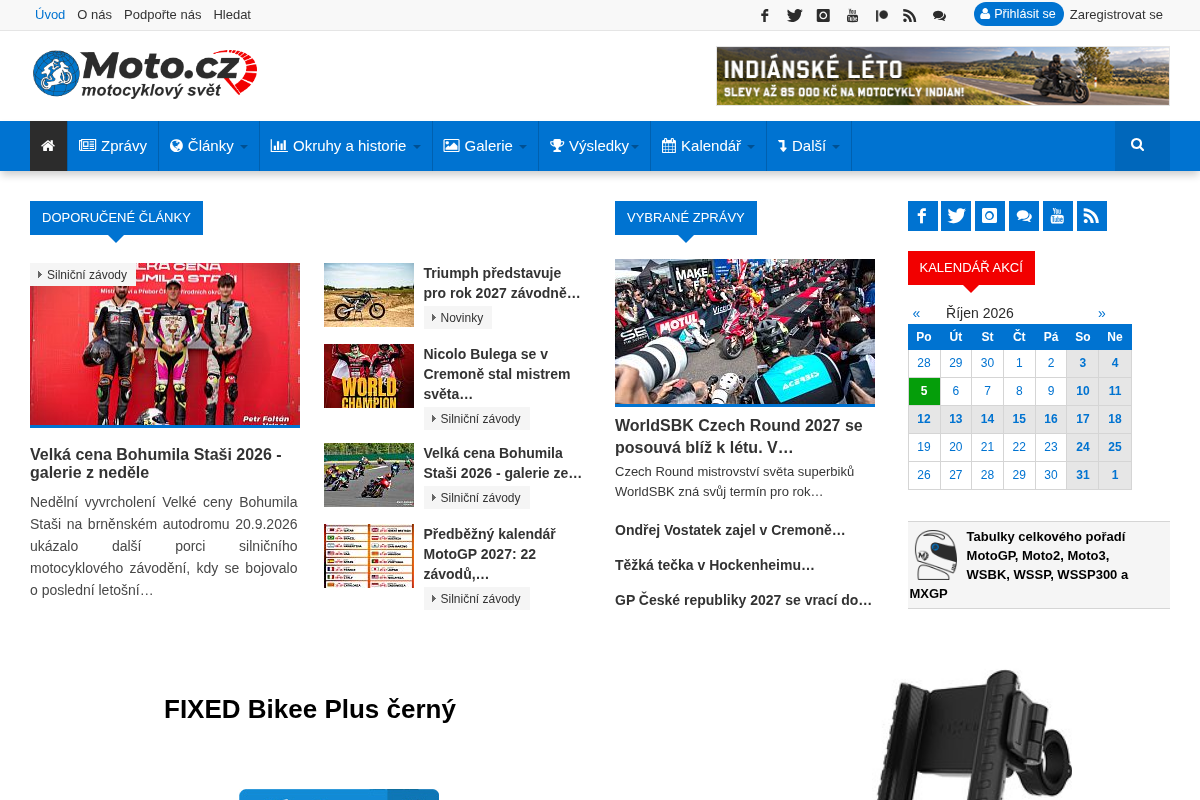Open the O nás top menu link
1200x800 pixels.
[95, 15]
